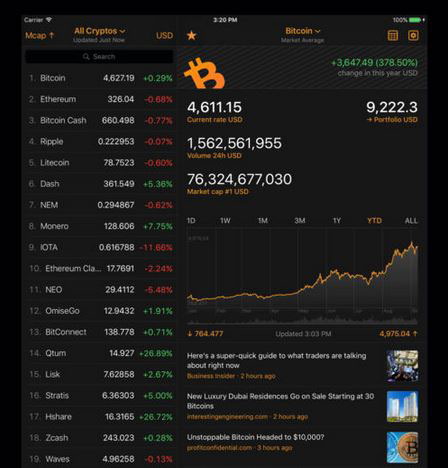This screenshot has height=468, width=448.
Task: Click the Wi-Fi carrier status icon
Action: click(x=49, y=20)
